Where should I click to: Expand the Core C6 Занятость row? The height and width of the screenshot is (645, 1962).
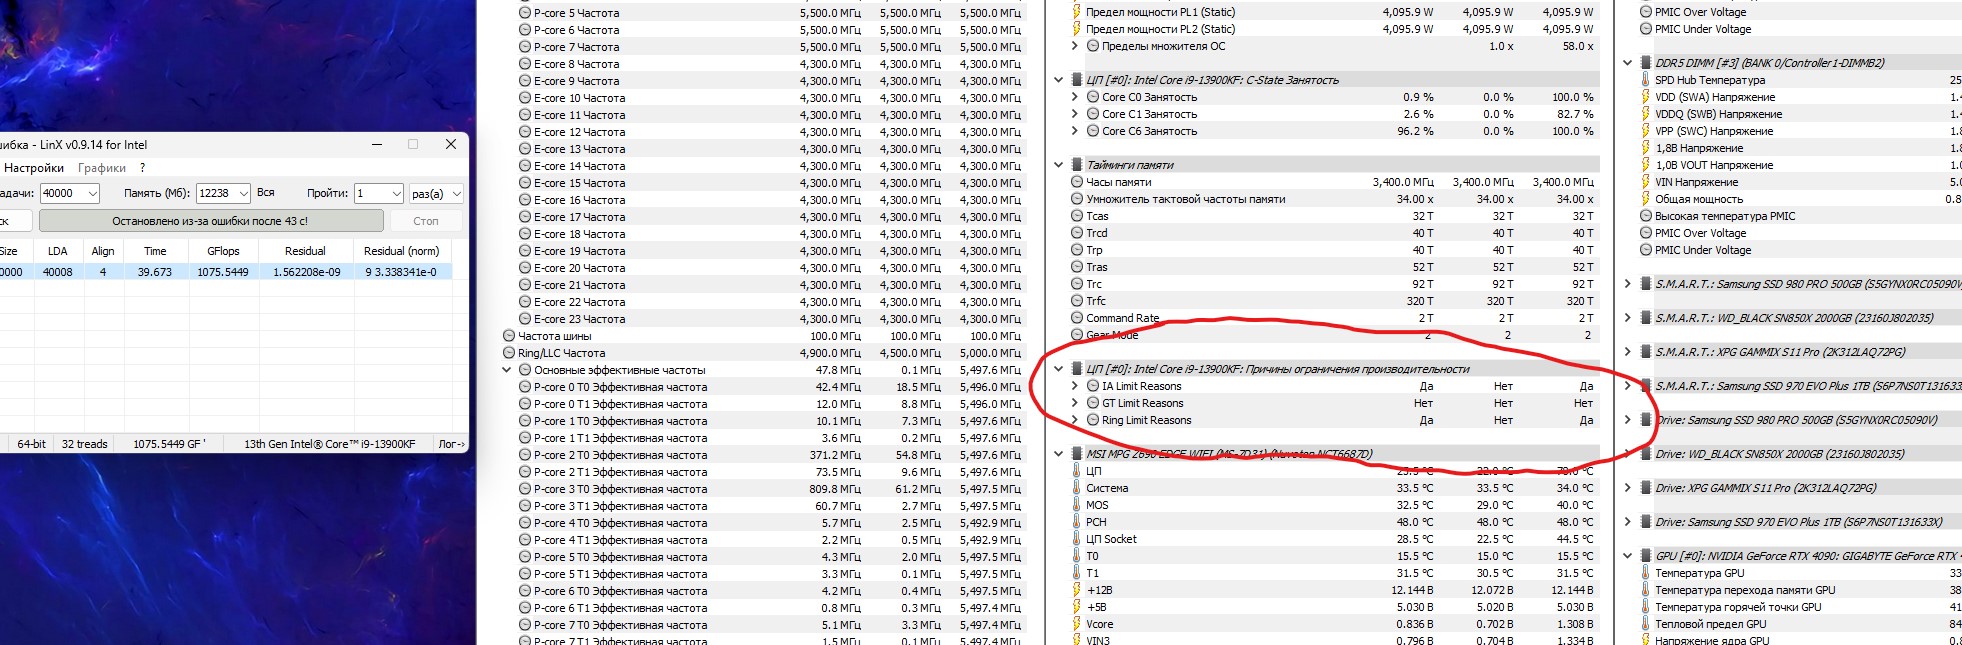[x=1075, y=131]
